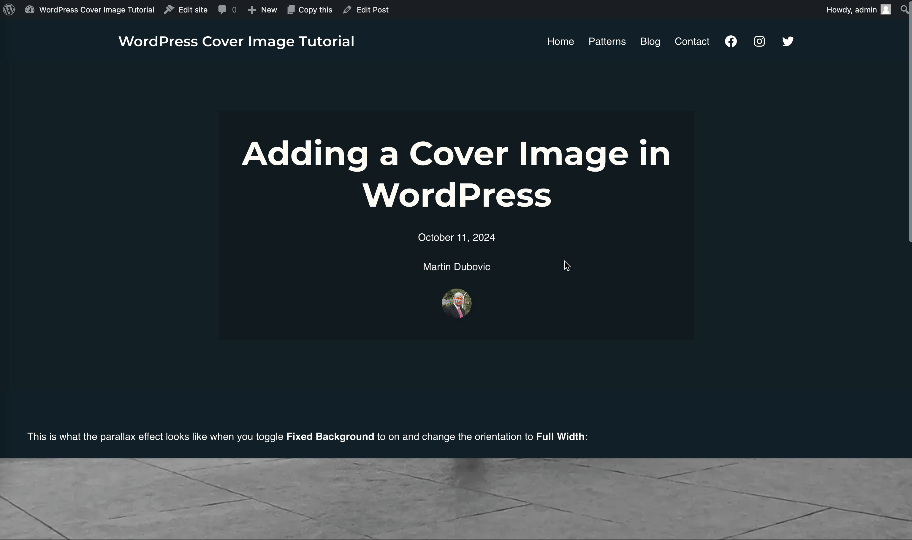Click the site title in the header

(236, 41)
